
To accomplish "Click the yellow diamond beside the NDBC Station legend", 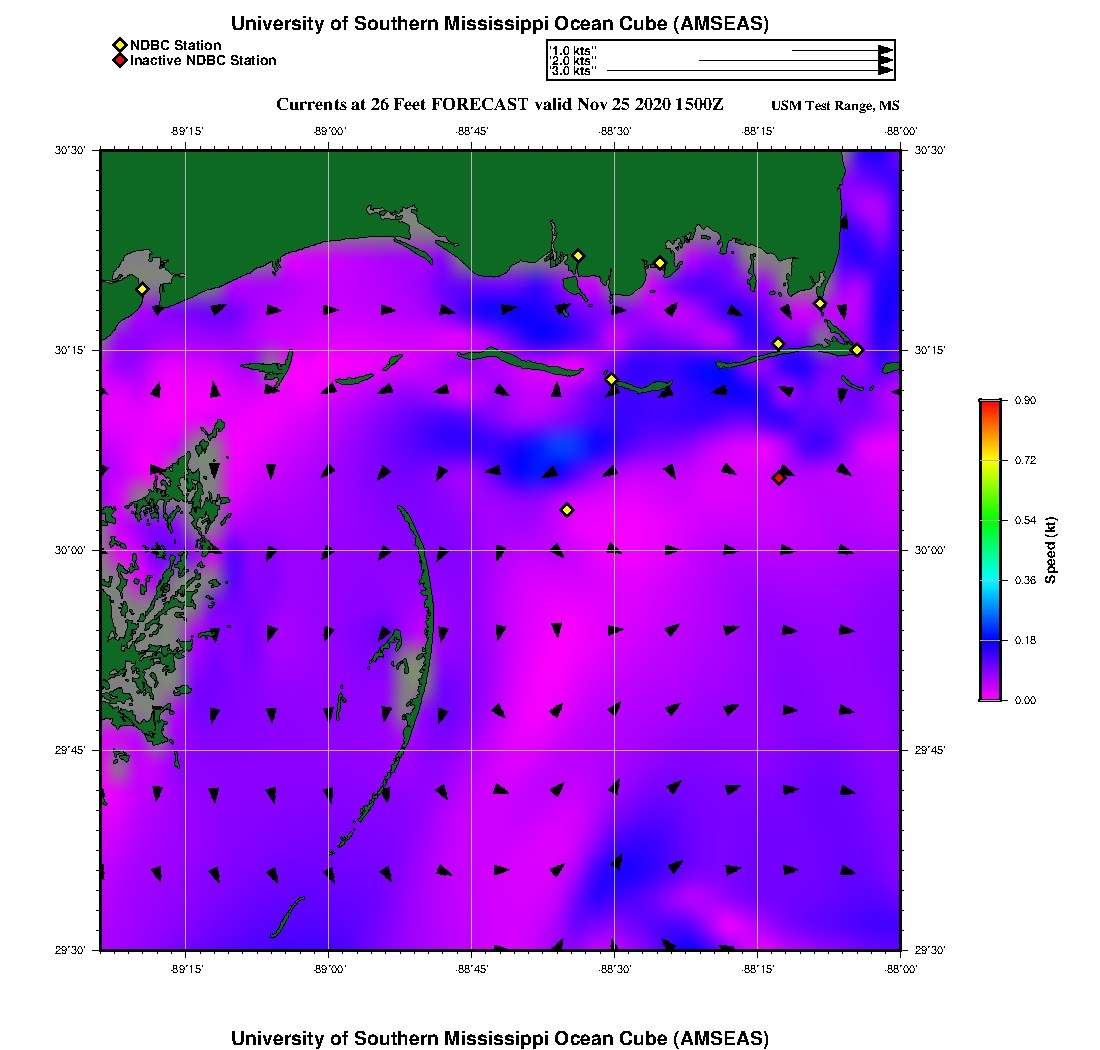I will [119, 45].
